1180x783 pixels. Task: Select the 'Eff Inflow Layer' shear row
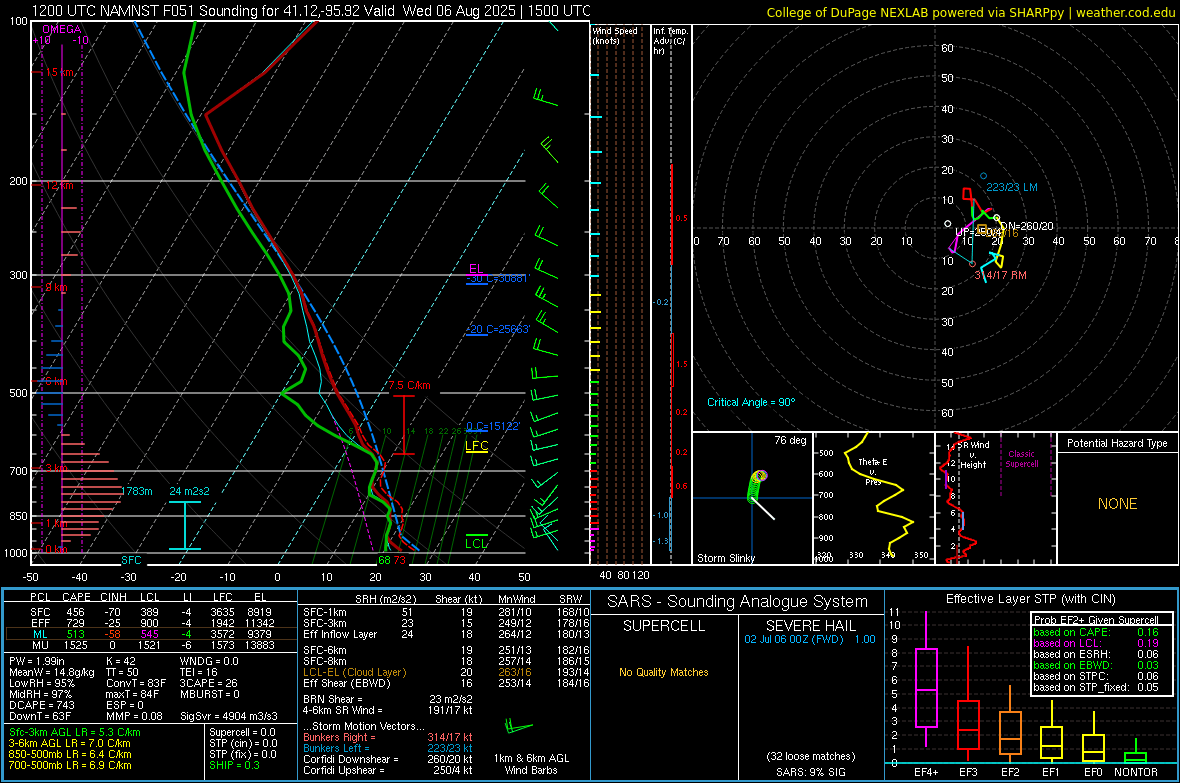pyautogui.click(x=446, y=634)
